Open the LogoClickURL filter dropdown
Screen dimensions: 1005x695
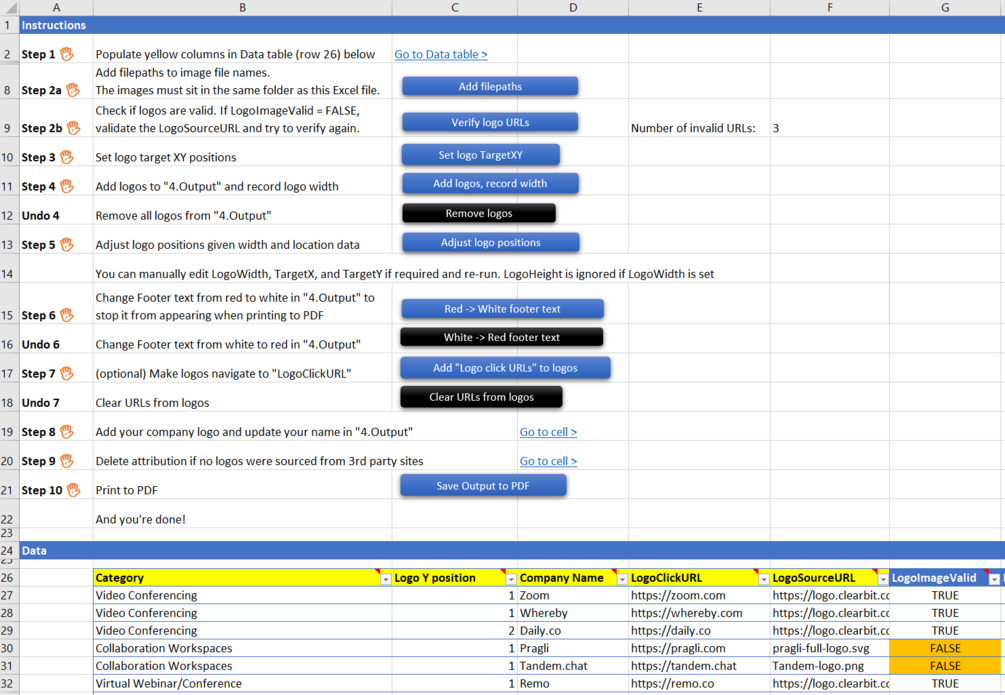click(763, 579)
